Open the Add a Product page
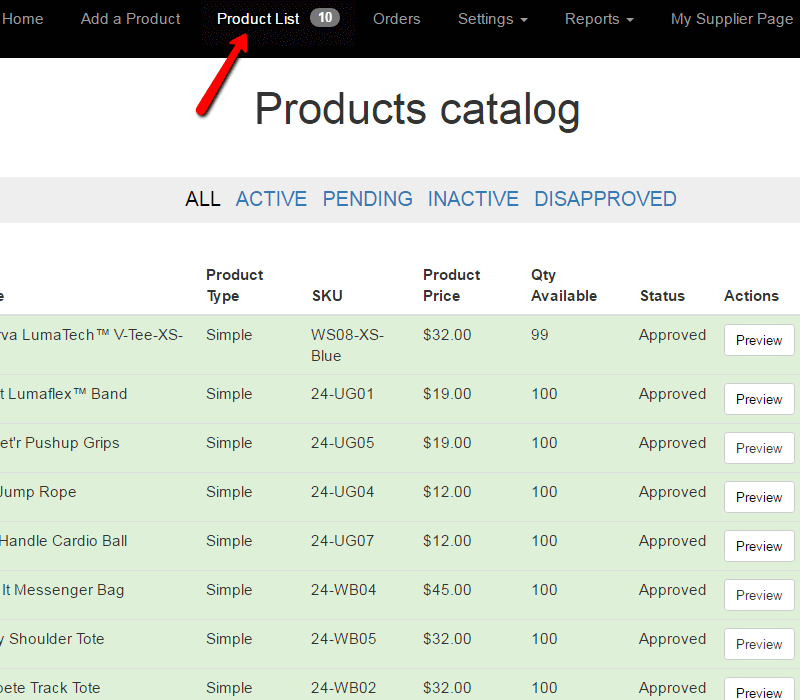The height and width of the screenshot is (700, 800). pyautogui.click(x=130, y=19)
